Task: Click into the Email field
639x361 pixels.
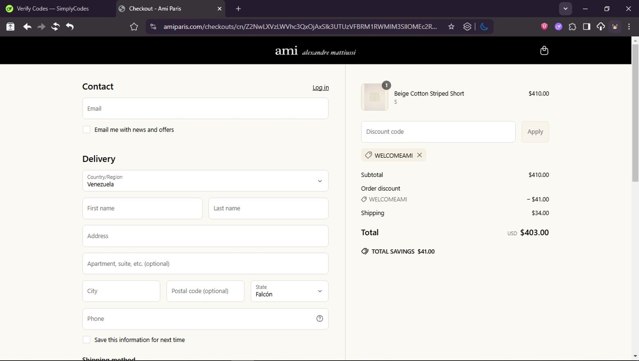Action: coord(205,108)
